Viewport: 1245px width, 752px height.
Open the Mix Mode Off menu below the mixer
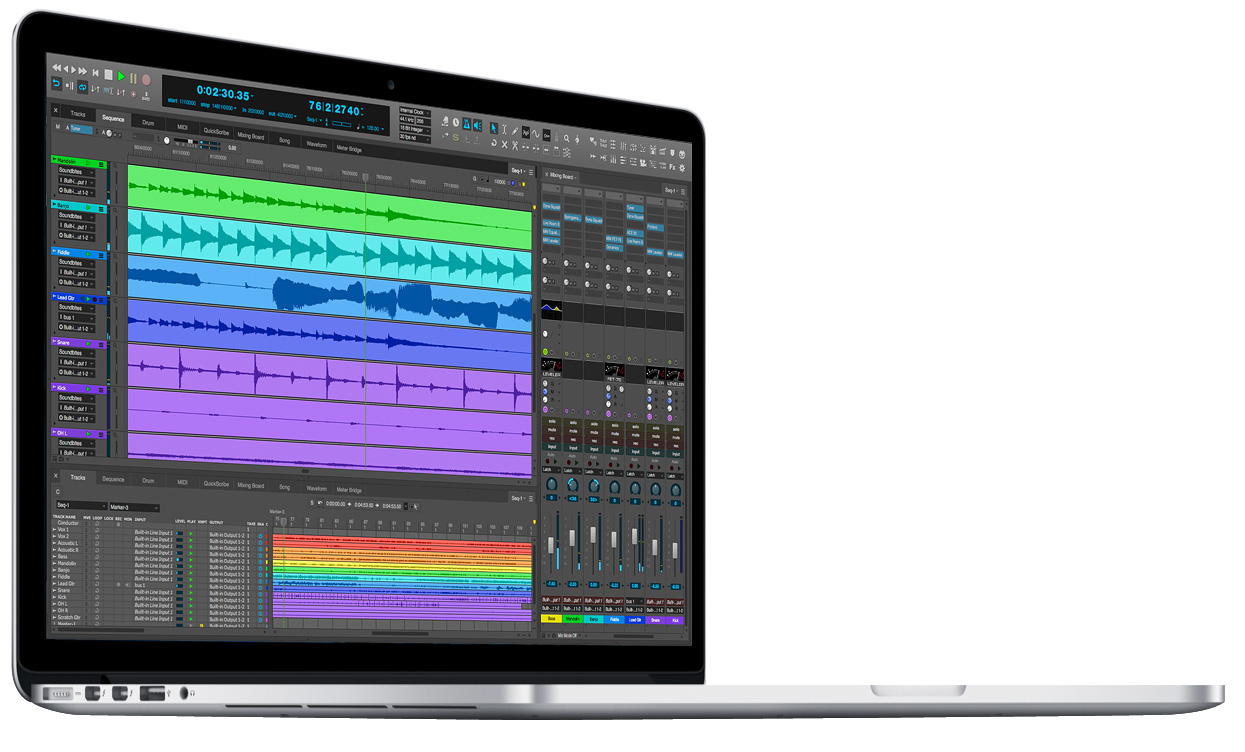tap(567, 635)
